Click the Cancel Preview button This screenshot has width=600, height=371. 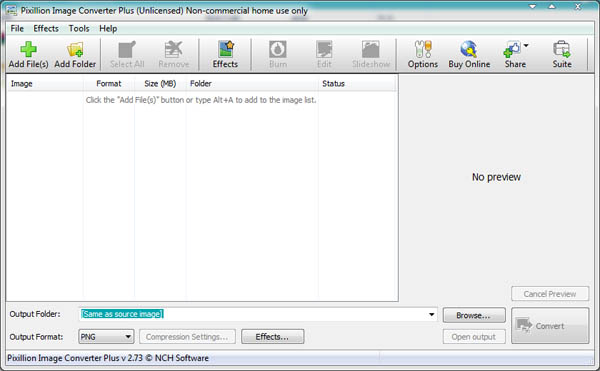[550, 294]
